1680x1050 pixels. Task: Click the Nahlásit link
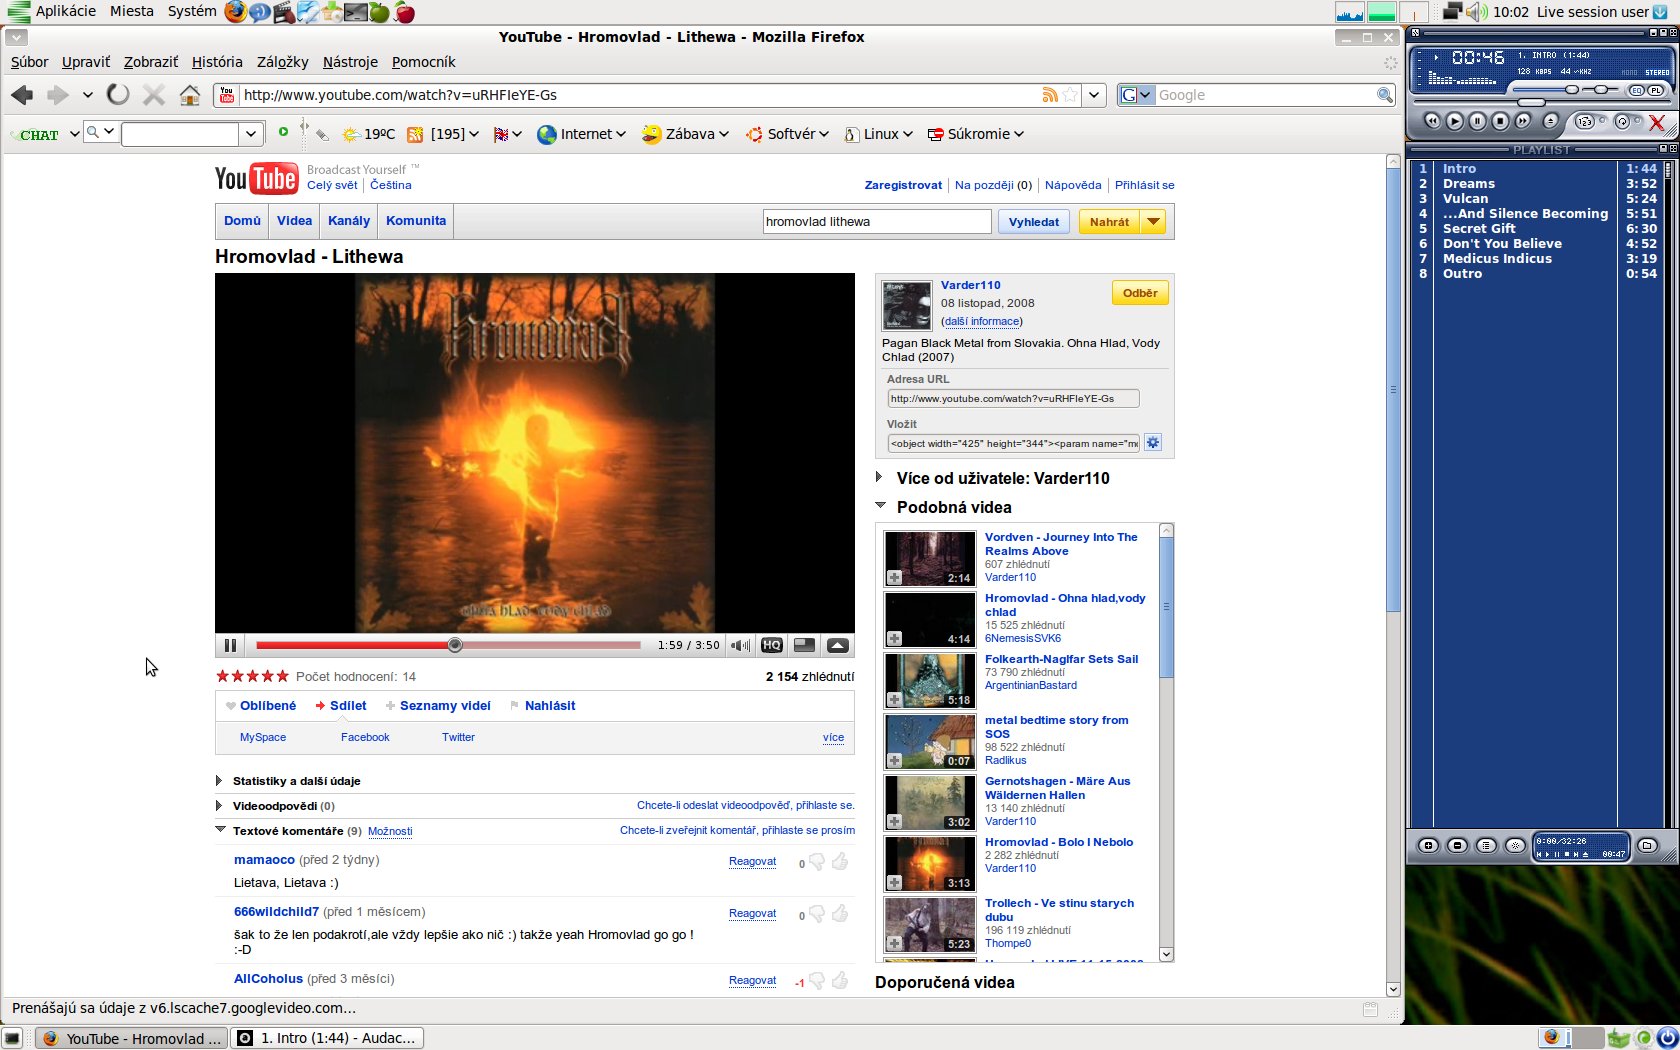click(x=550, y=705)
